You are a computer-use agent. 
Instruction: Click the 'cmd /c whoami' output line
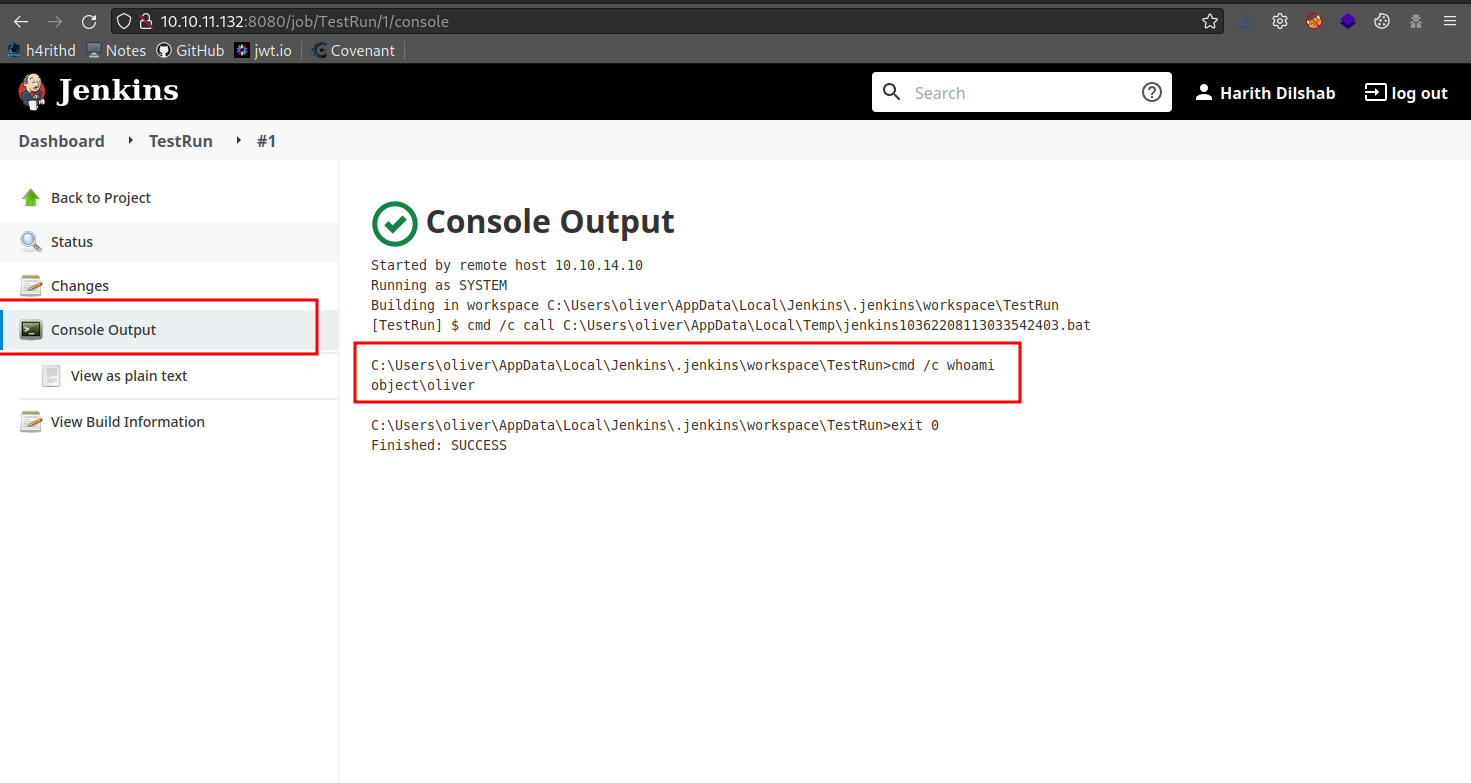(683, 366)
